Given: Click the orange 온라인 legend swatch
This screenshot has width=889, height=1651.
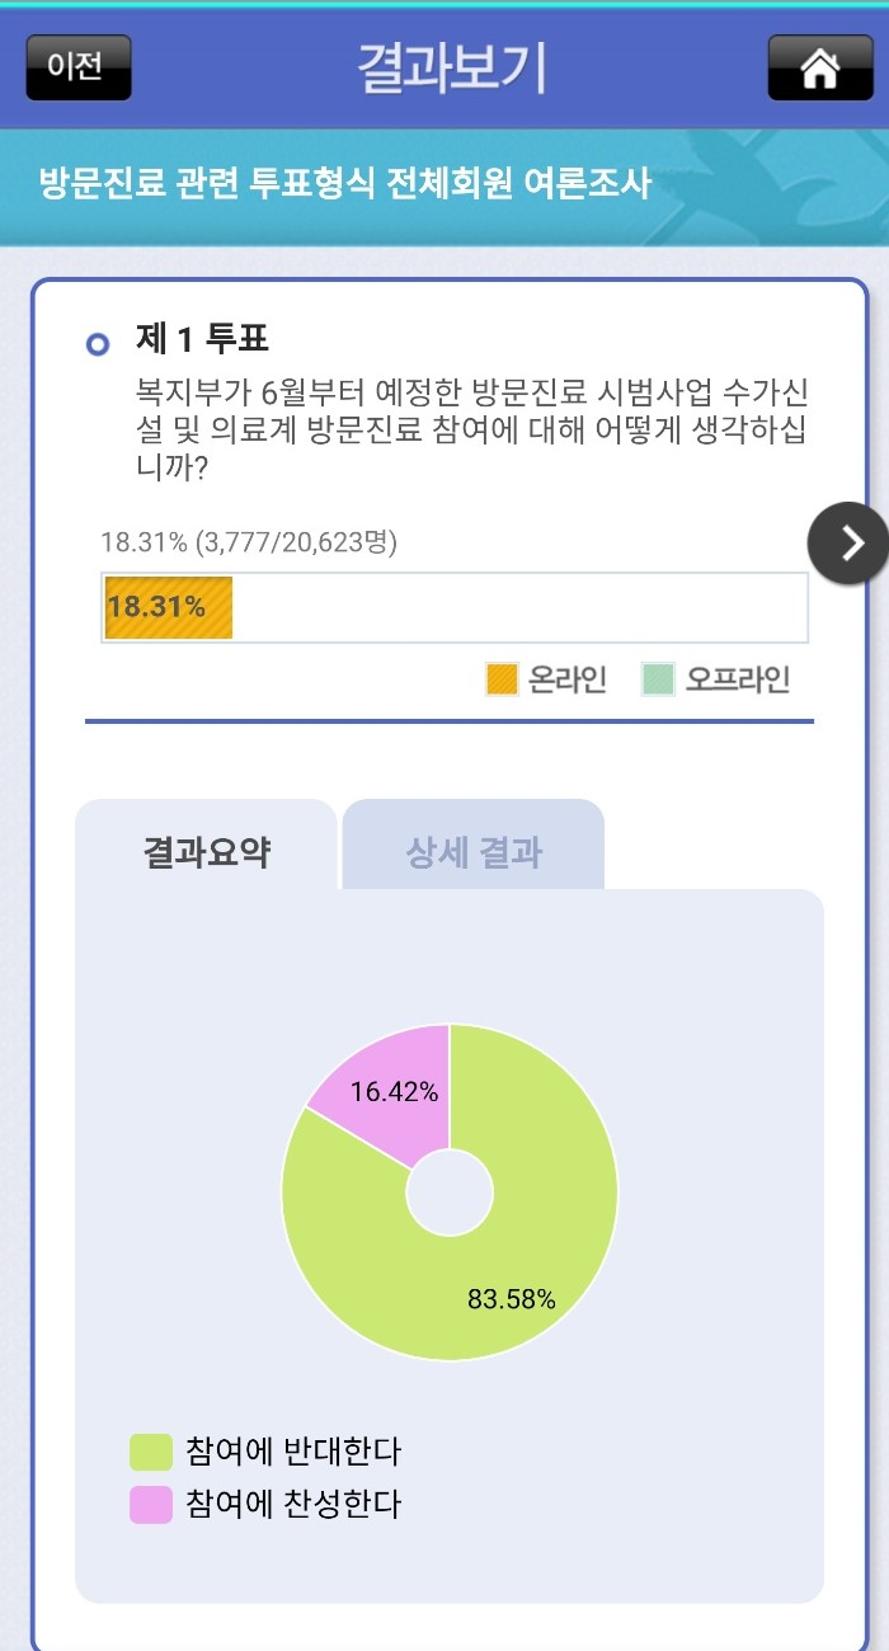Looking at the screenshot, I should pos(502,679).
